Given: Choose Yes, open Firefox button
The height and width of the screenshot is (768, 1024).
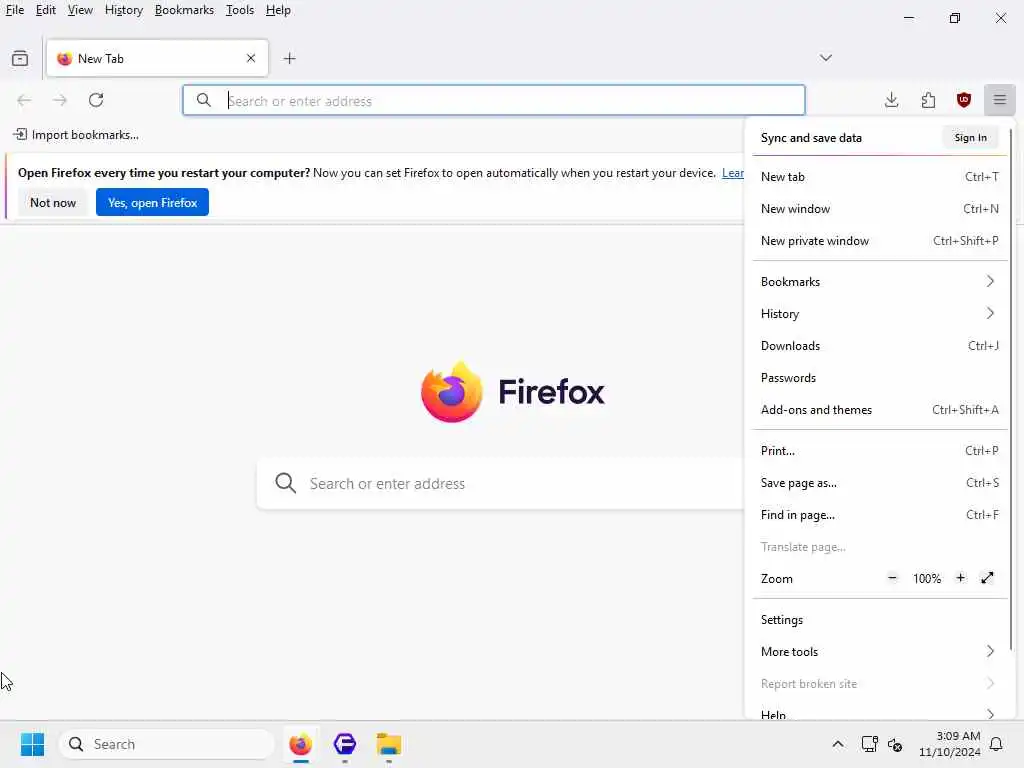Looking at the screenshot, I should 152,202.
